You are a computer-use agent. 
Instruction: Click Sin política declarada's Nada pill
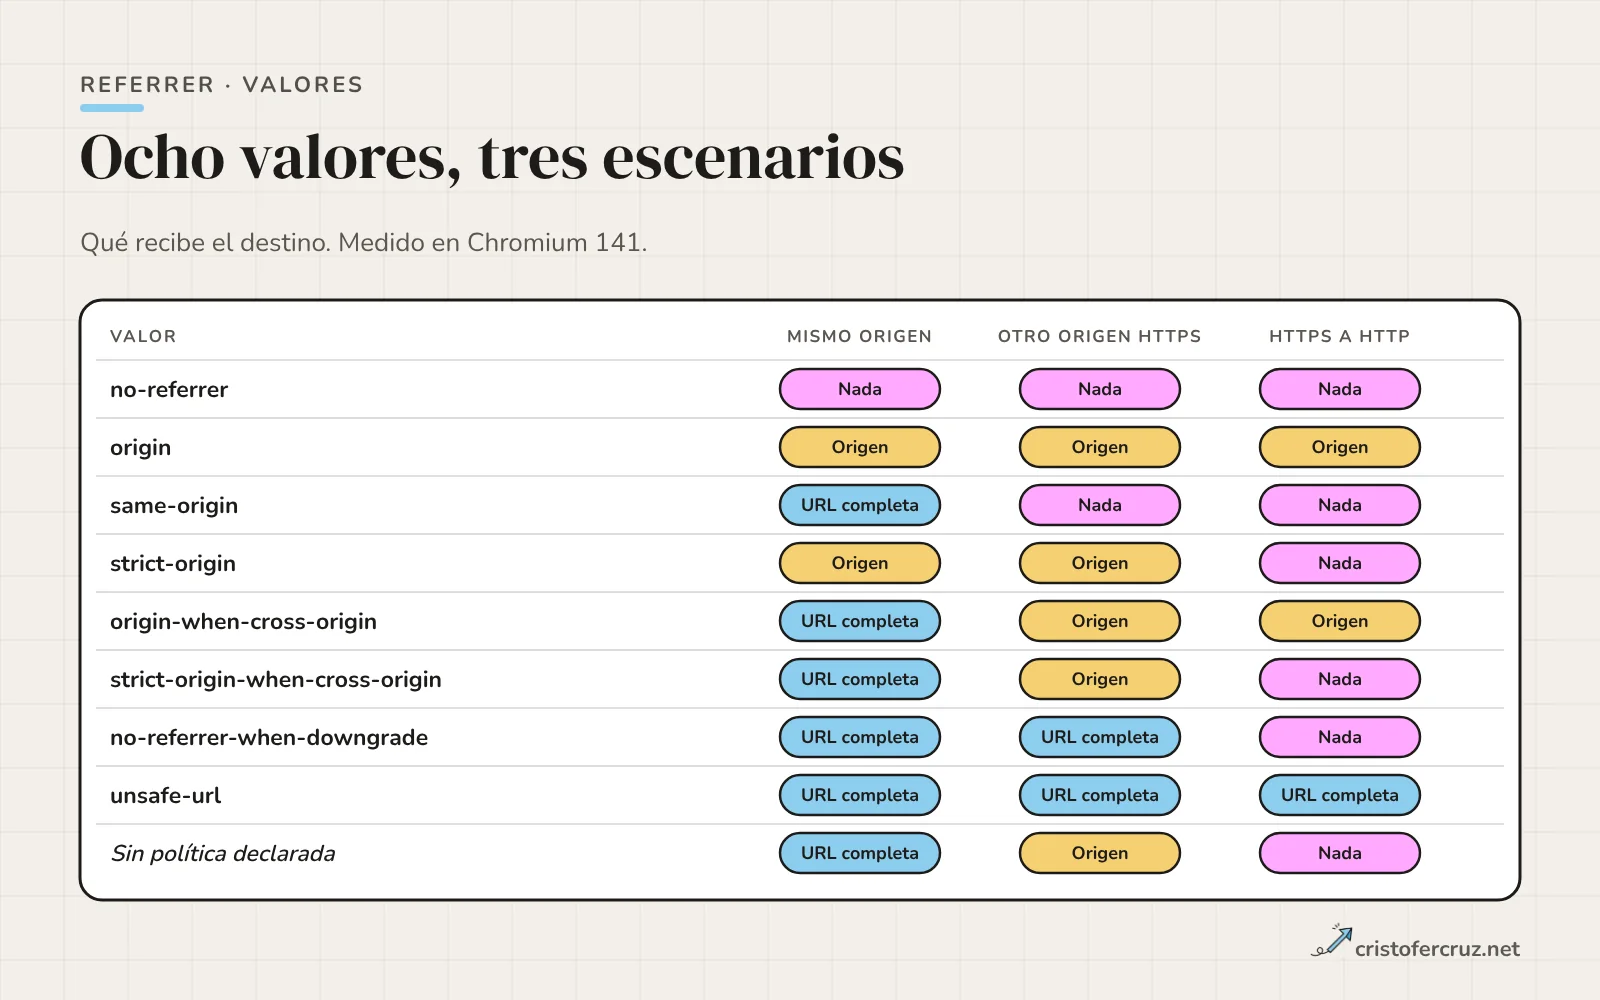(1340, 853)
